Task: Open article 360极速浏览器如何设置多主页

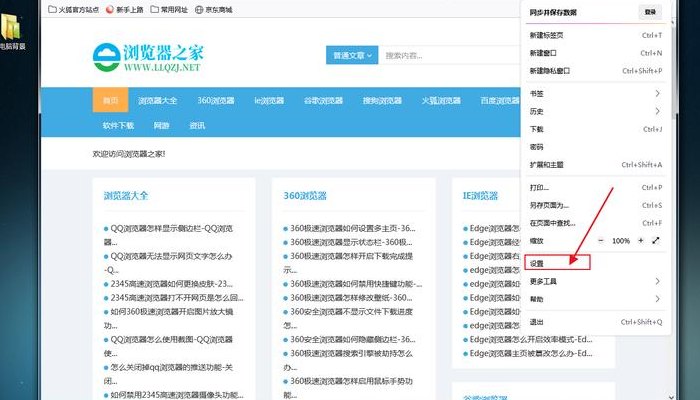Action: [353, 228]
